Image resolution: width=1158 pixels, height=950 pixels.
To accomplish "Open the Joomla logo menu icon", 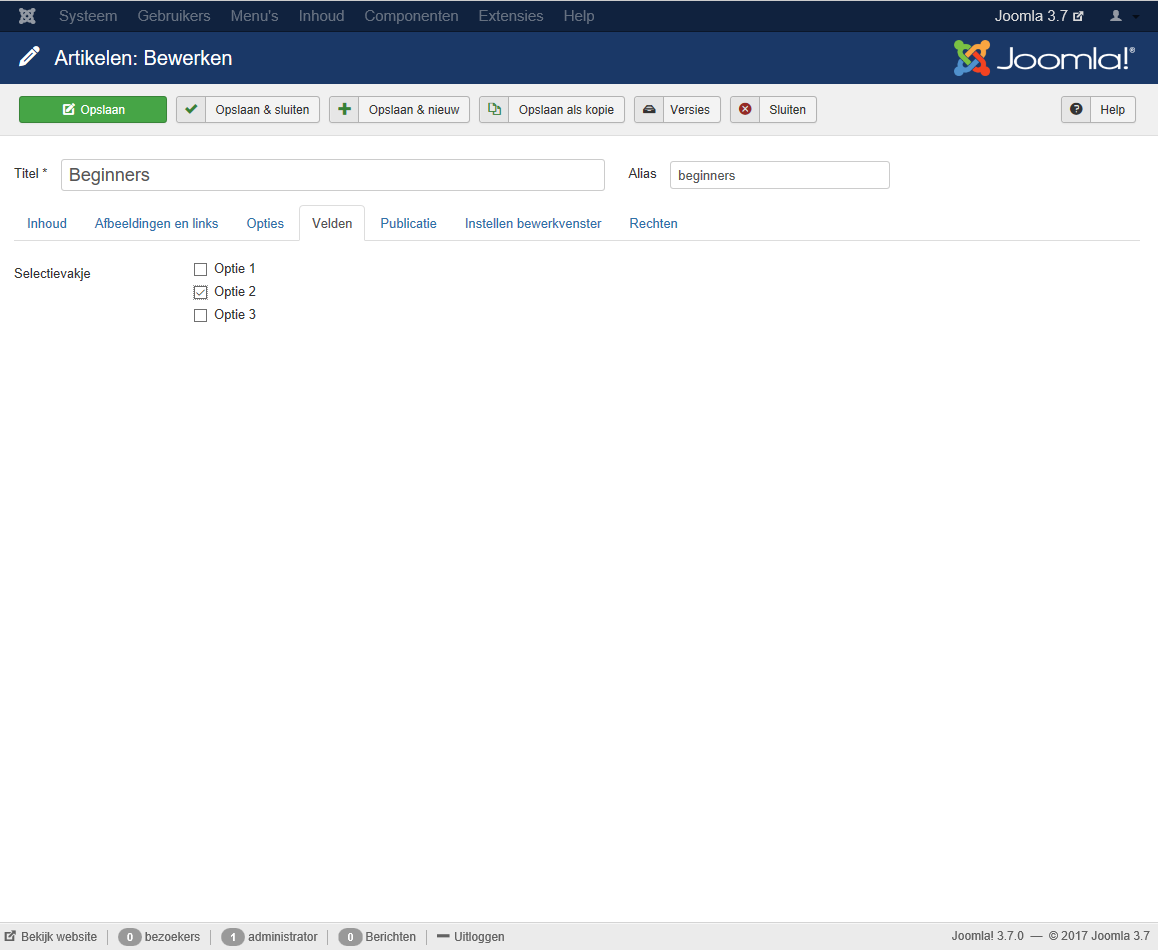I will pyautogui.click(x=27, y=16).
